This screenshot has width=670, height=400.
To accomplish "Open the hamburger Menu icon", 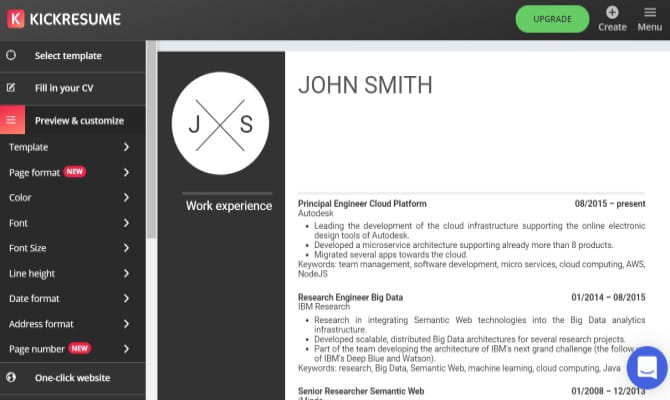I will pos(650,12).
